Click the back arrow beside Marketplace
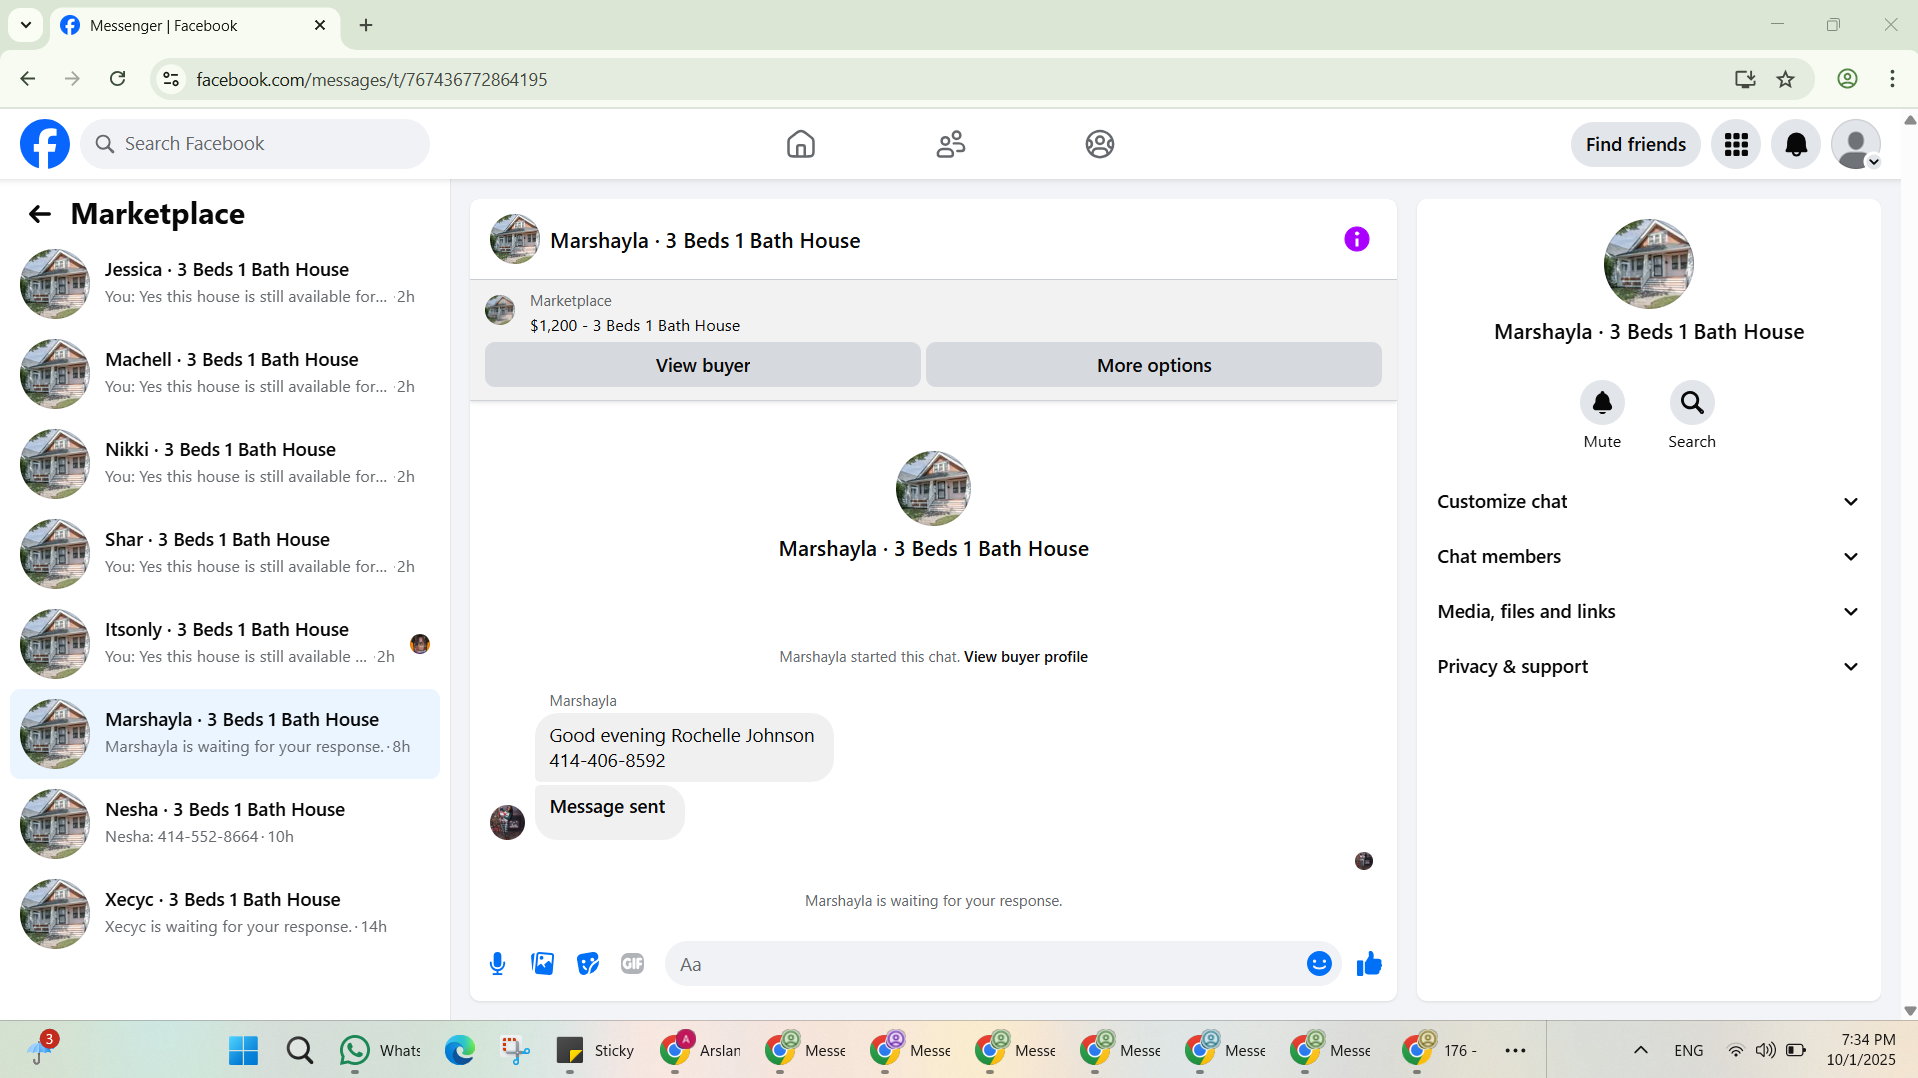The image size is (1918, 1078). pyautogui.click(x=40, y=214)
